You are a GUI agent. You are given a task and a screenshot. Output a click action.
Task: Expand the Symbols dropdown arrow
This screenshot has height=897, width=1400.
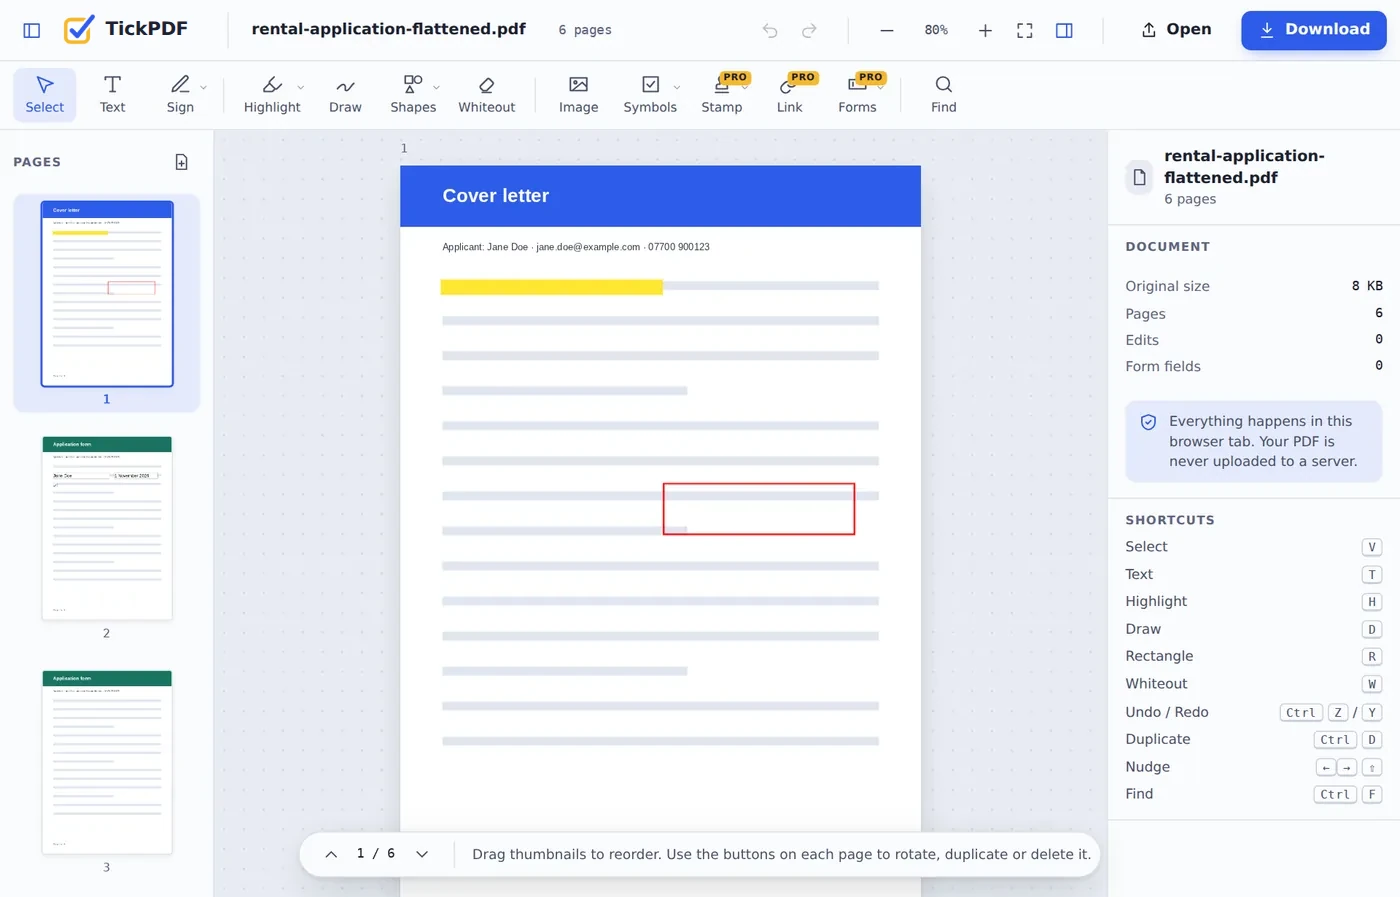(677, 87)
